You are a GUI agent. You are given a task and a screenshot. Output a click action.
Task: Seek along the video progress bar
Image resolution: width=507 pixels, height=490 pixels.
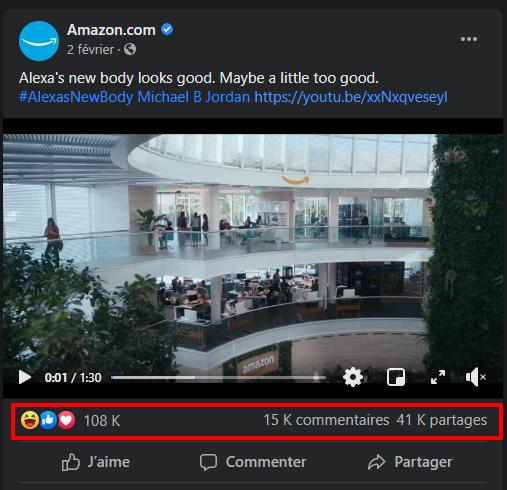pos(218,377)
